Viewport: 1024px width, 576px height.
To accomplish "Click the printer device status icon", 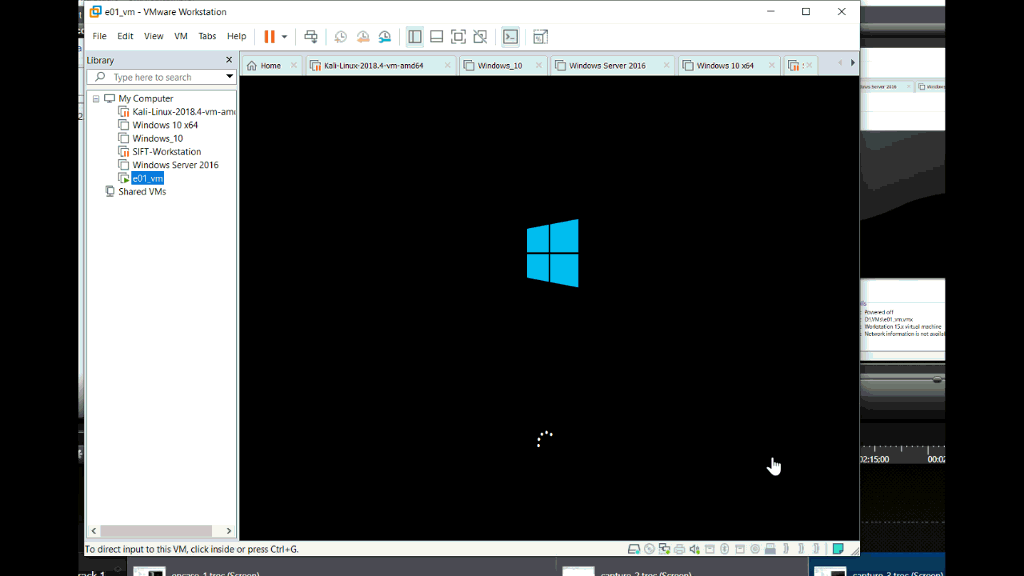I will [679, 549].
